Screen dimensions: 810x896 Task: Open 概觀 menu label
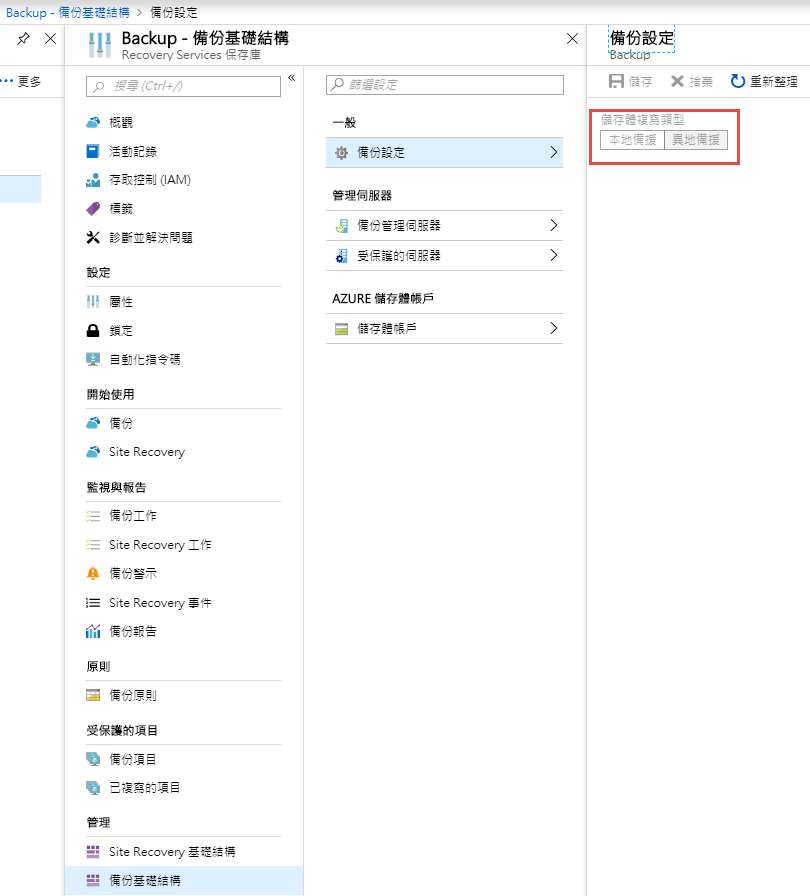point(121,122)
